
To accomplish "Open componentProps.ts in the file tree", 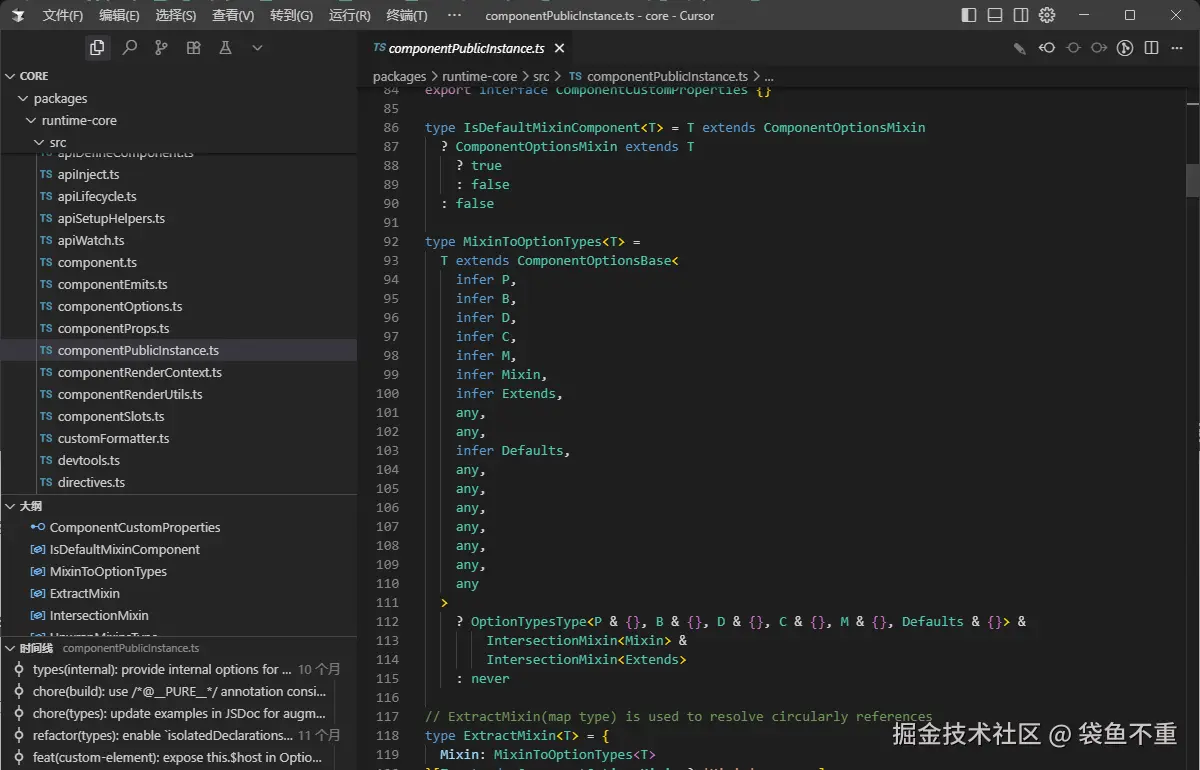I will coord(113,328).
